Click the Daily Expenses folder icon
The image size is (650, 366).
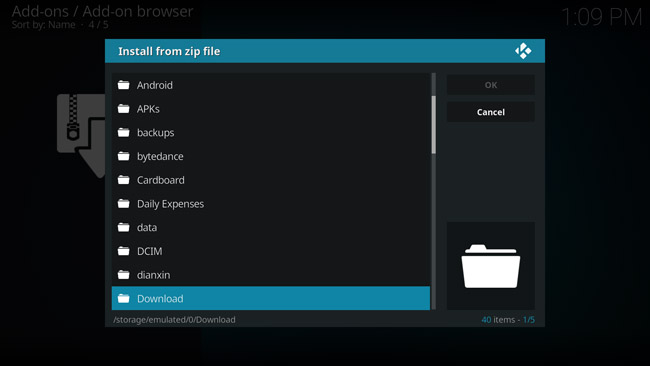pyautogui.click(x=124, y=204)
